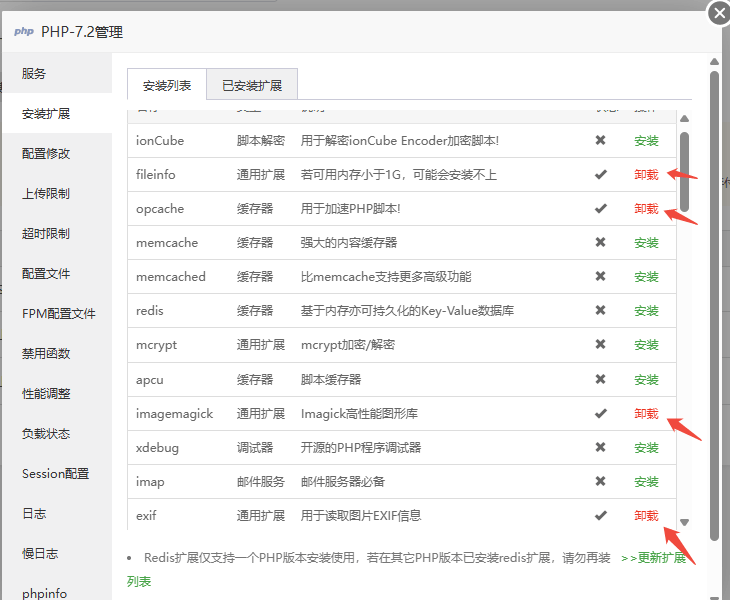The image size is (730, 600).
Task: Click the memcache X status icon
Action: click(x=601, y=242)
